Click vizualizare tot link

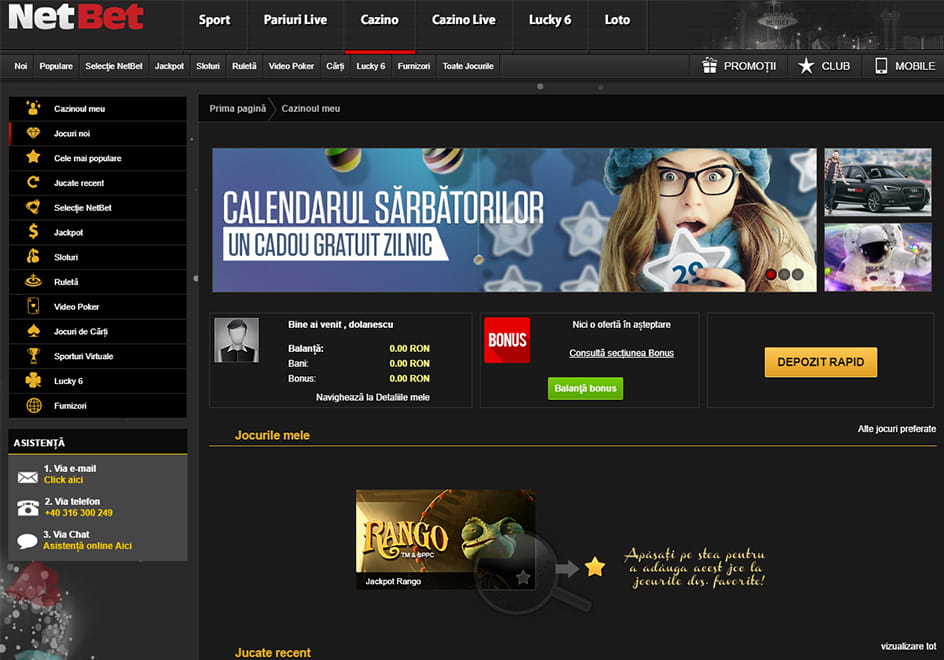[908, 646]
